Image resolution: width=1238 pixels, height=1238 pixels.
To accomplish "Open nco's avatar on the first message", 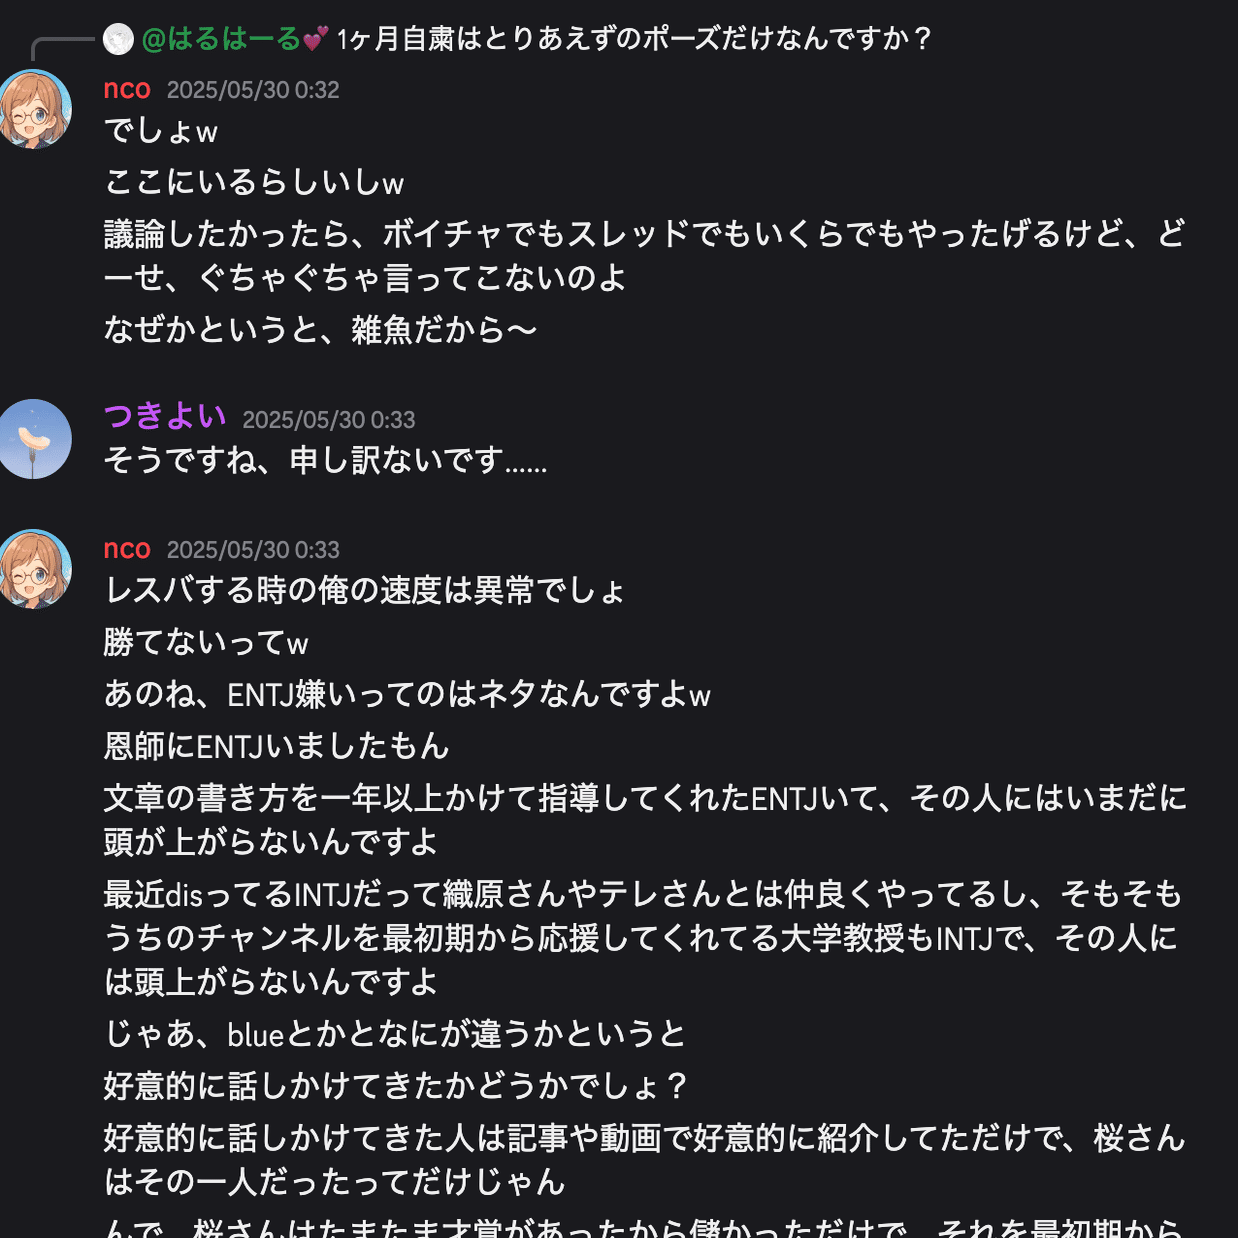I will (35, 109).
